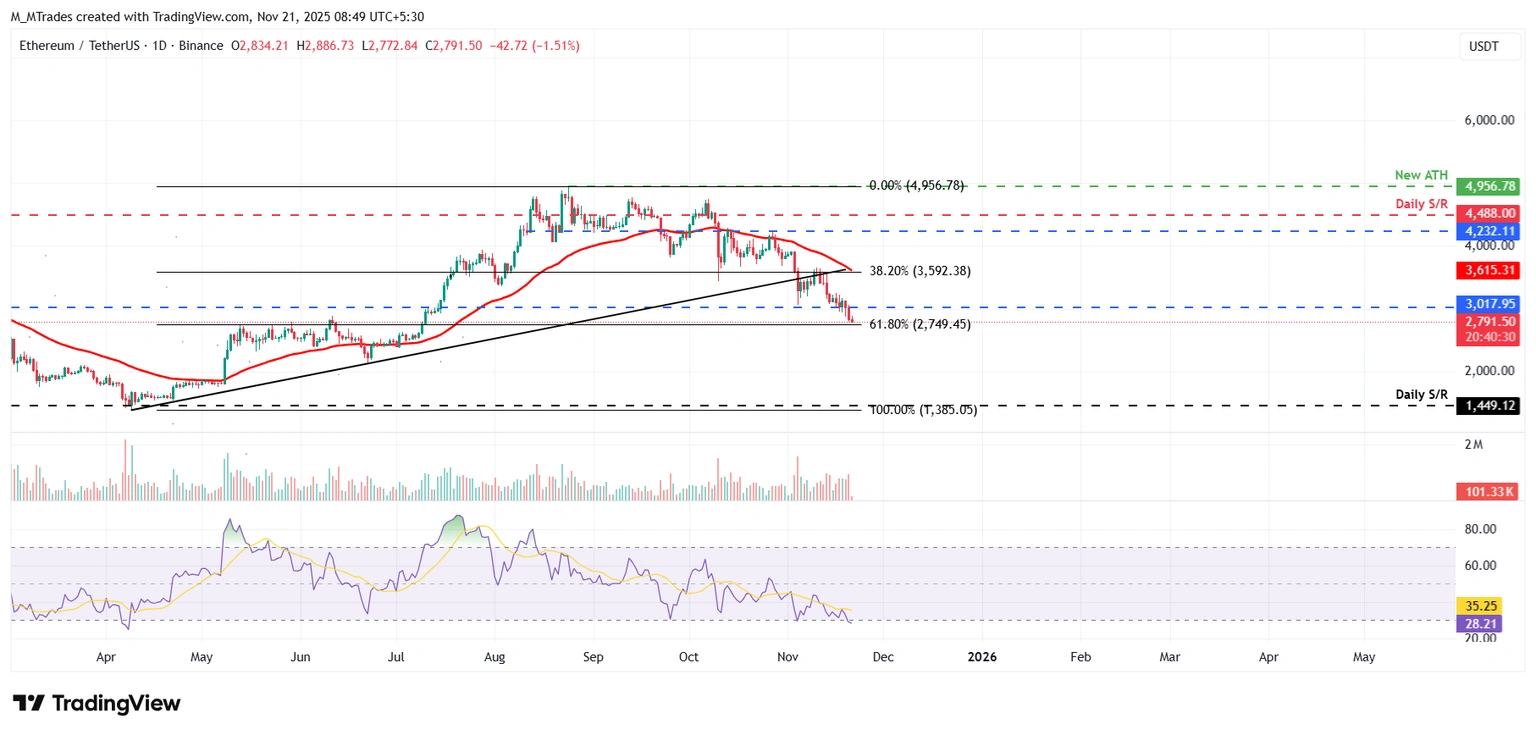Select the New ATH text annotation
The image size is (1536, 735).
(1421, 176)
